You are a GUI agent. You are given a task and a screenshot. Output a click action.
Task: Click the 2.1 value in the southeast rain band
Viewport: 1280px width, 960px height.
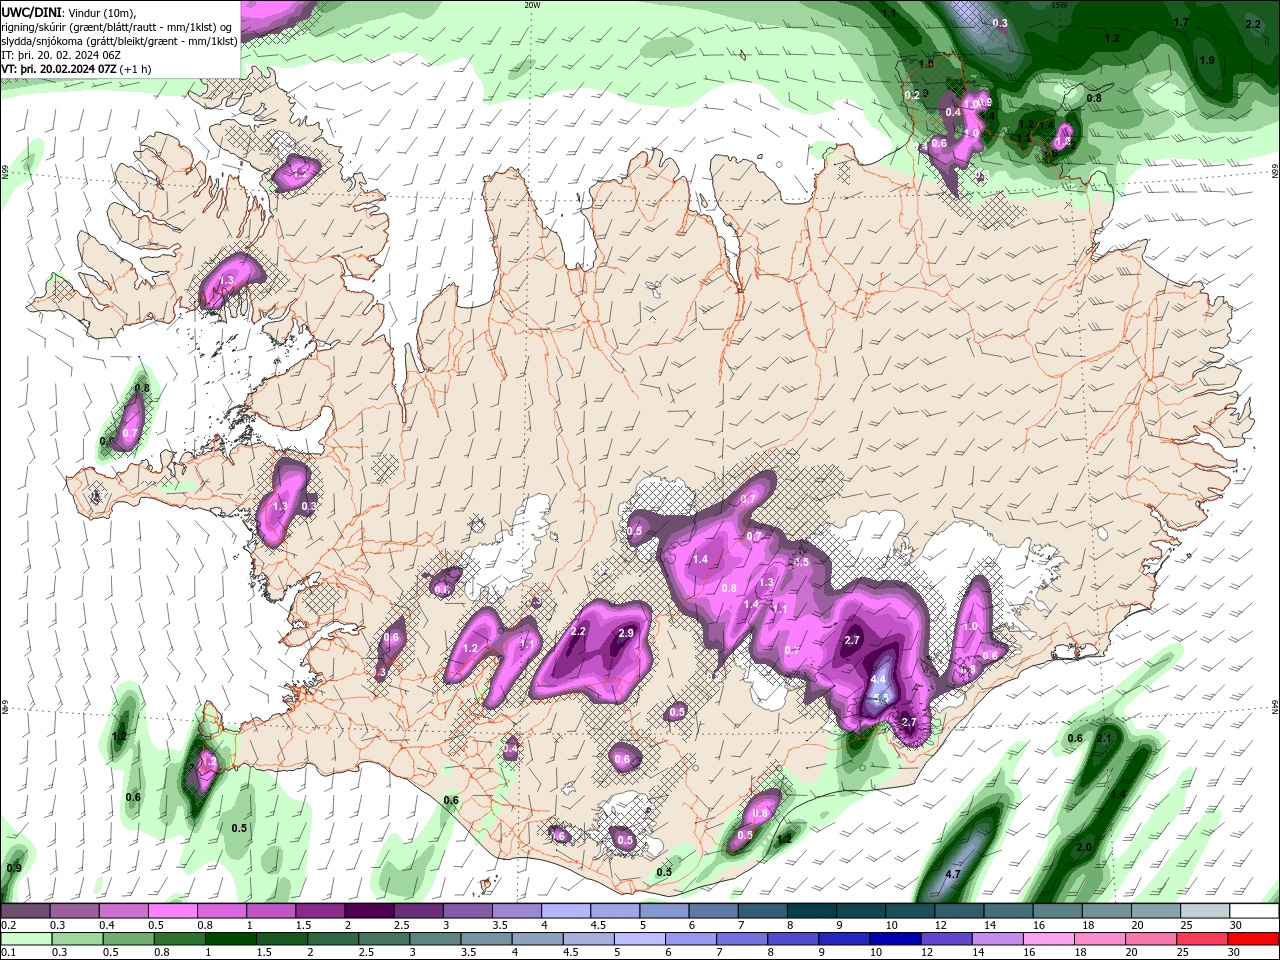tap(1105, 738)
